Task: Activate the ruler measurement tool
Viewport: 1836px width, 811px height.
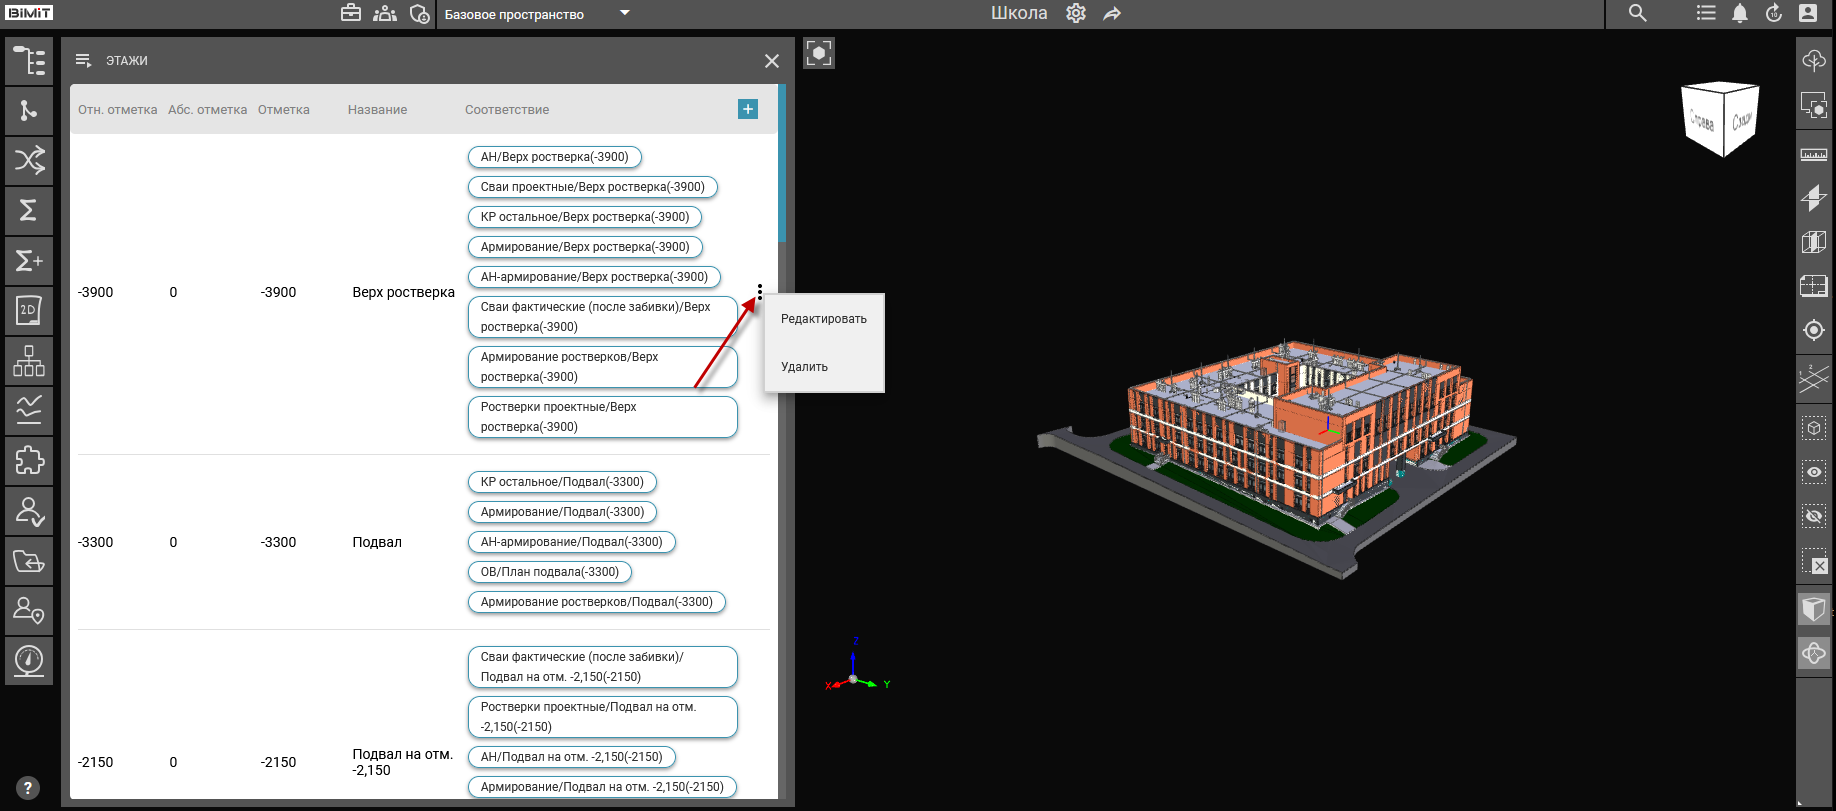Action: pos(1813,155)
